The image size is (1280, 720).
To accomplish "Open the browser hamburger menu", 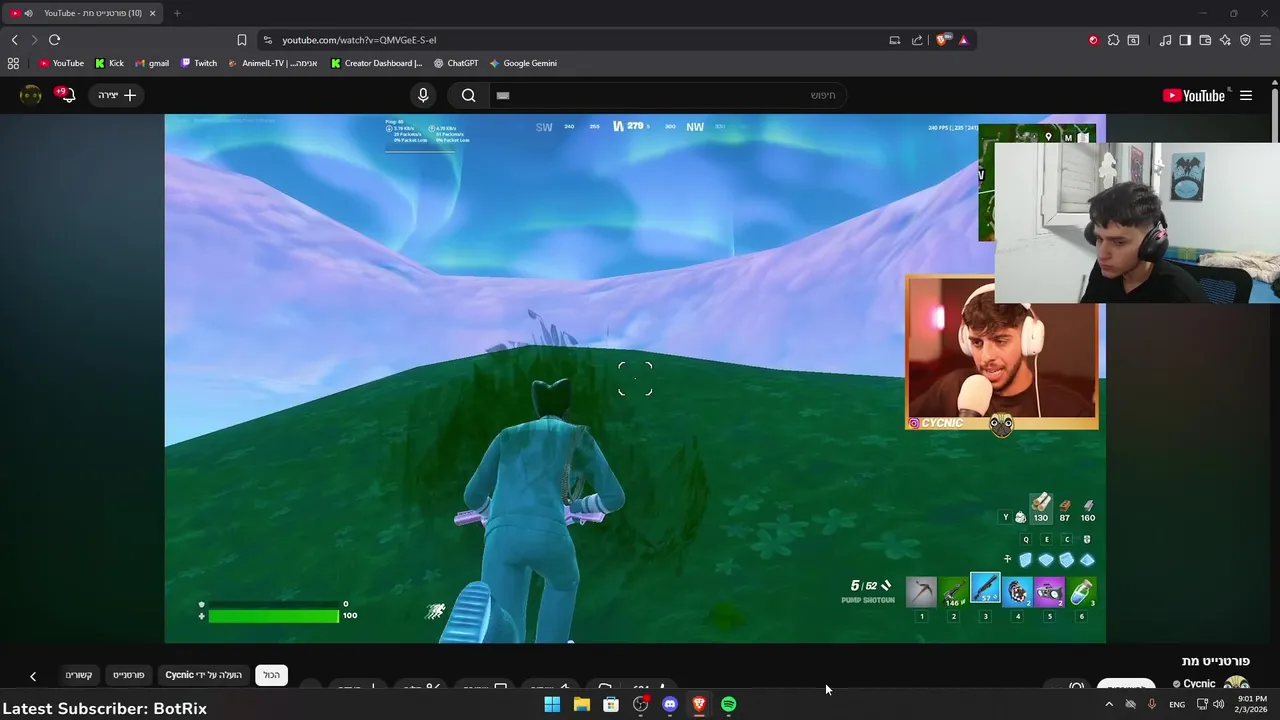I will pyautogui.click(x=1265, y=40).
